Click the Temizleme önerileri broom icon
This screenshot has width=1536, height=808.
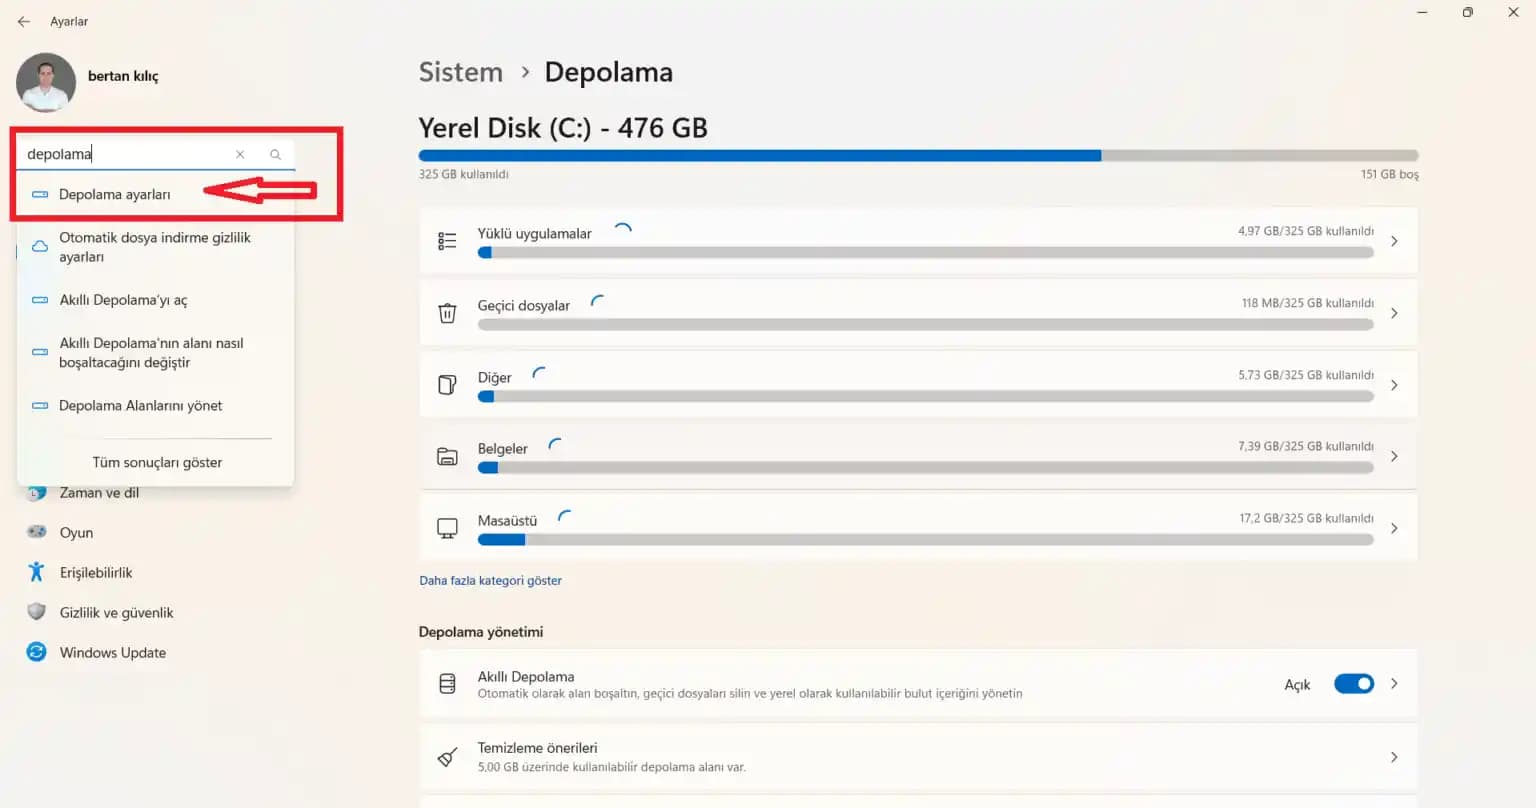tap(447, 757)
